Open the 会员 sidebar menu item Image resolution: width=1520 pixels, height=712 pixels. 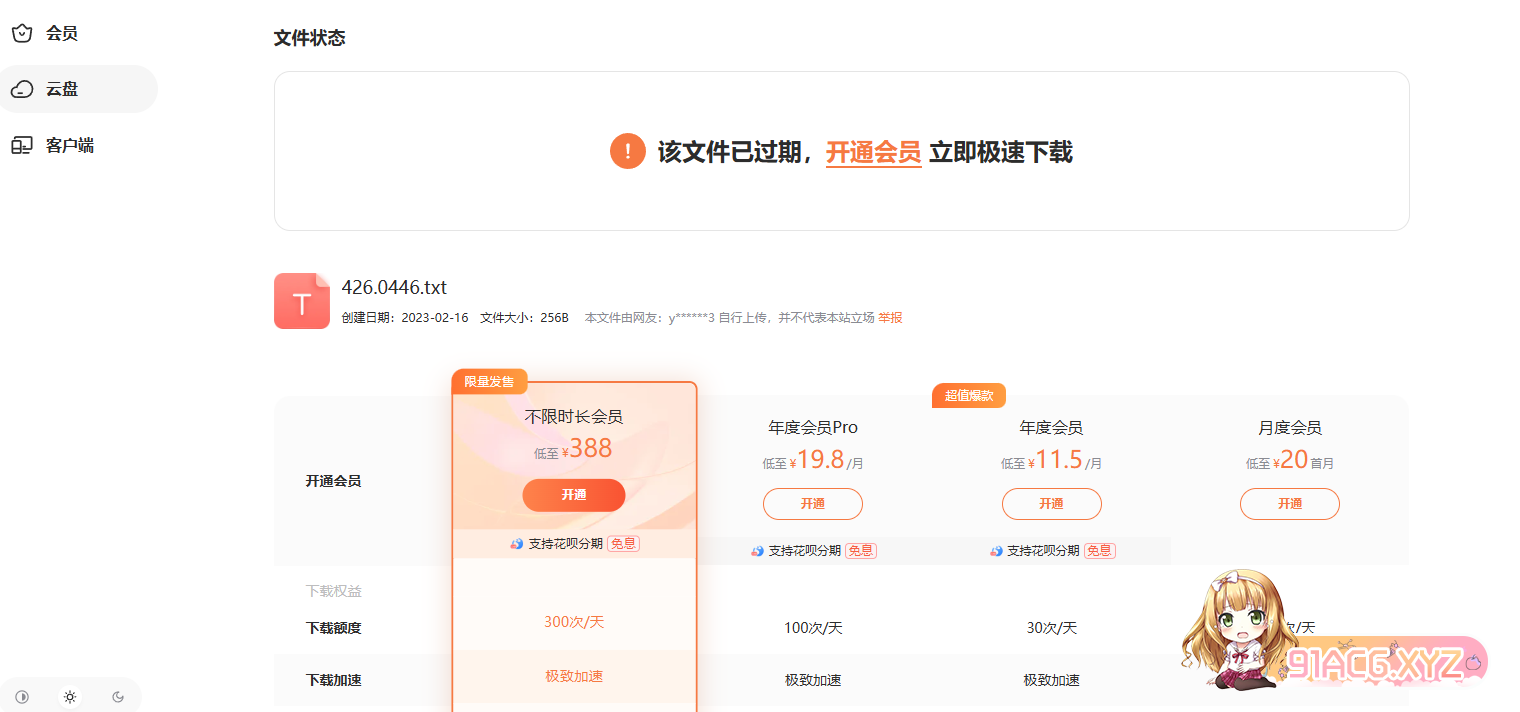62,33
